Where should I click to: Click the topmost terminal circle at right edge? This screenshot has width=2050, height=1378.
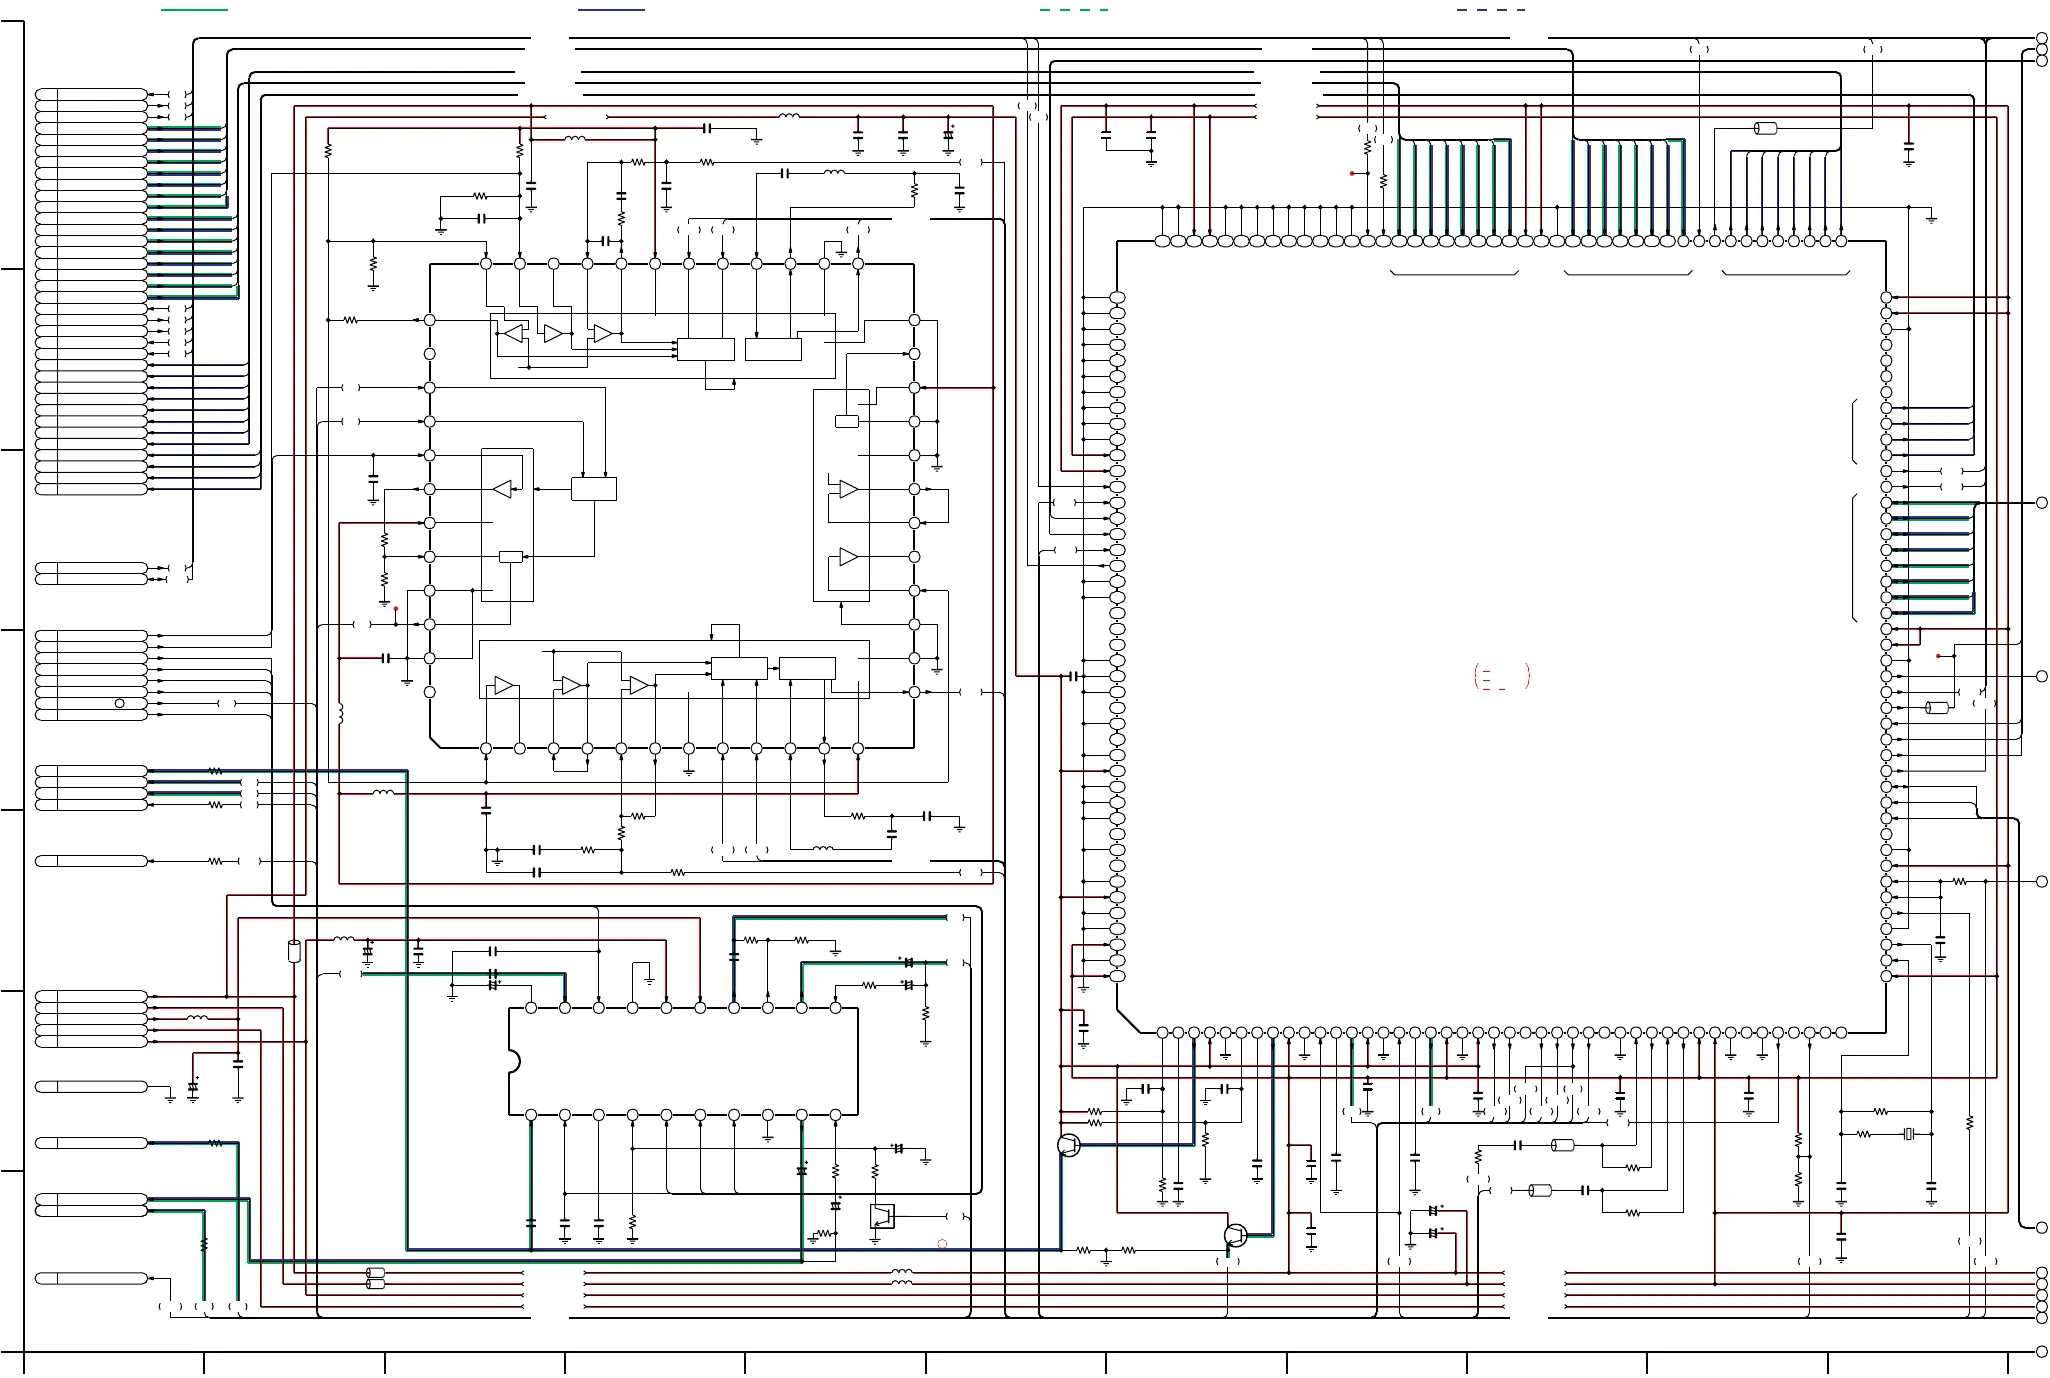(x=2042, y=38)
